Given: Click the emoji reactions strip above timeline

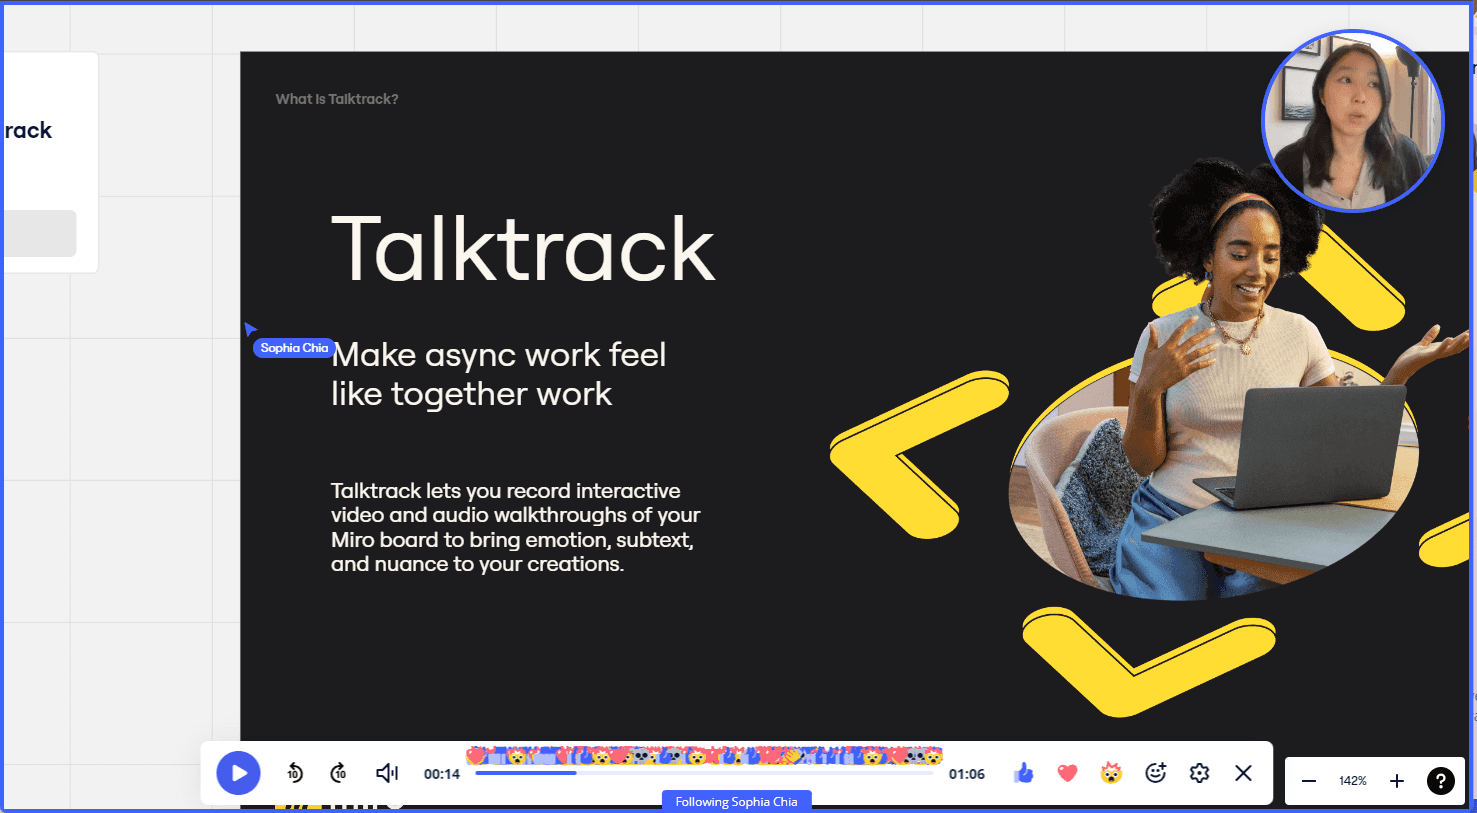Looking at the screenshot, I should click(x=704, y=756).
